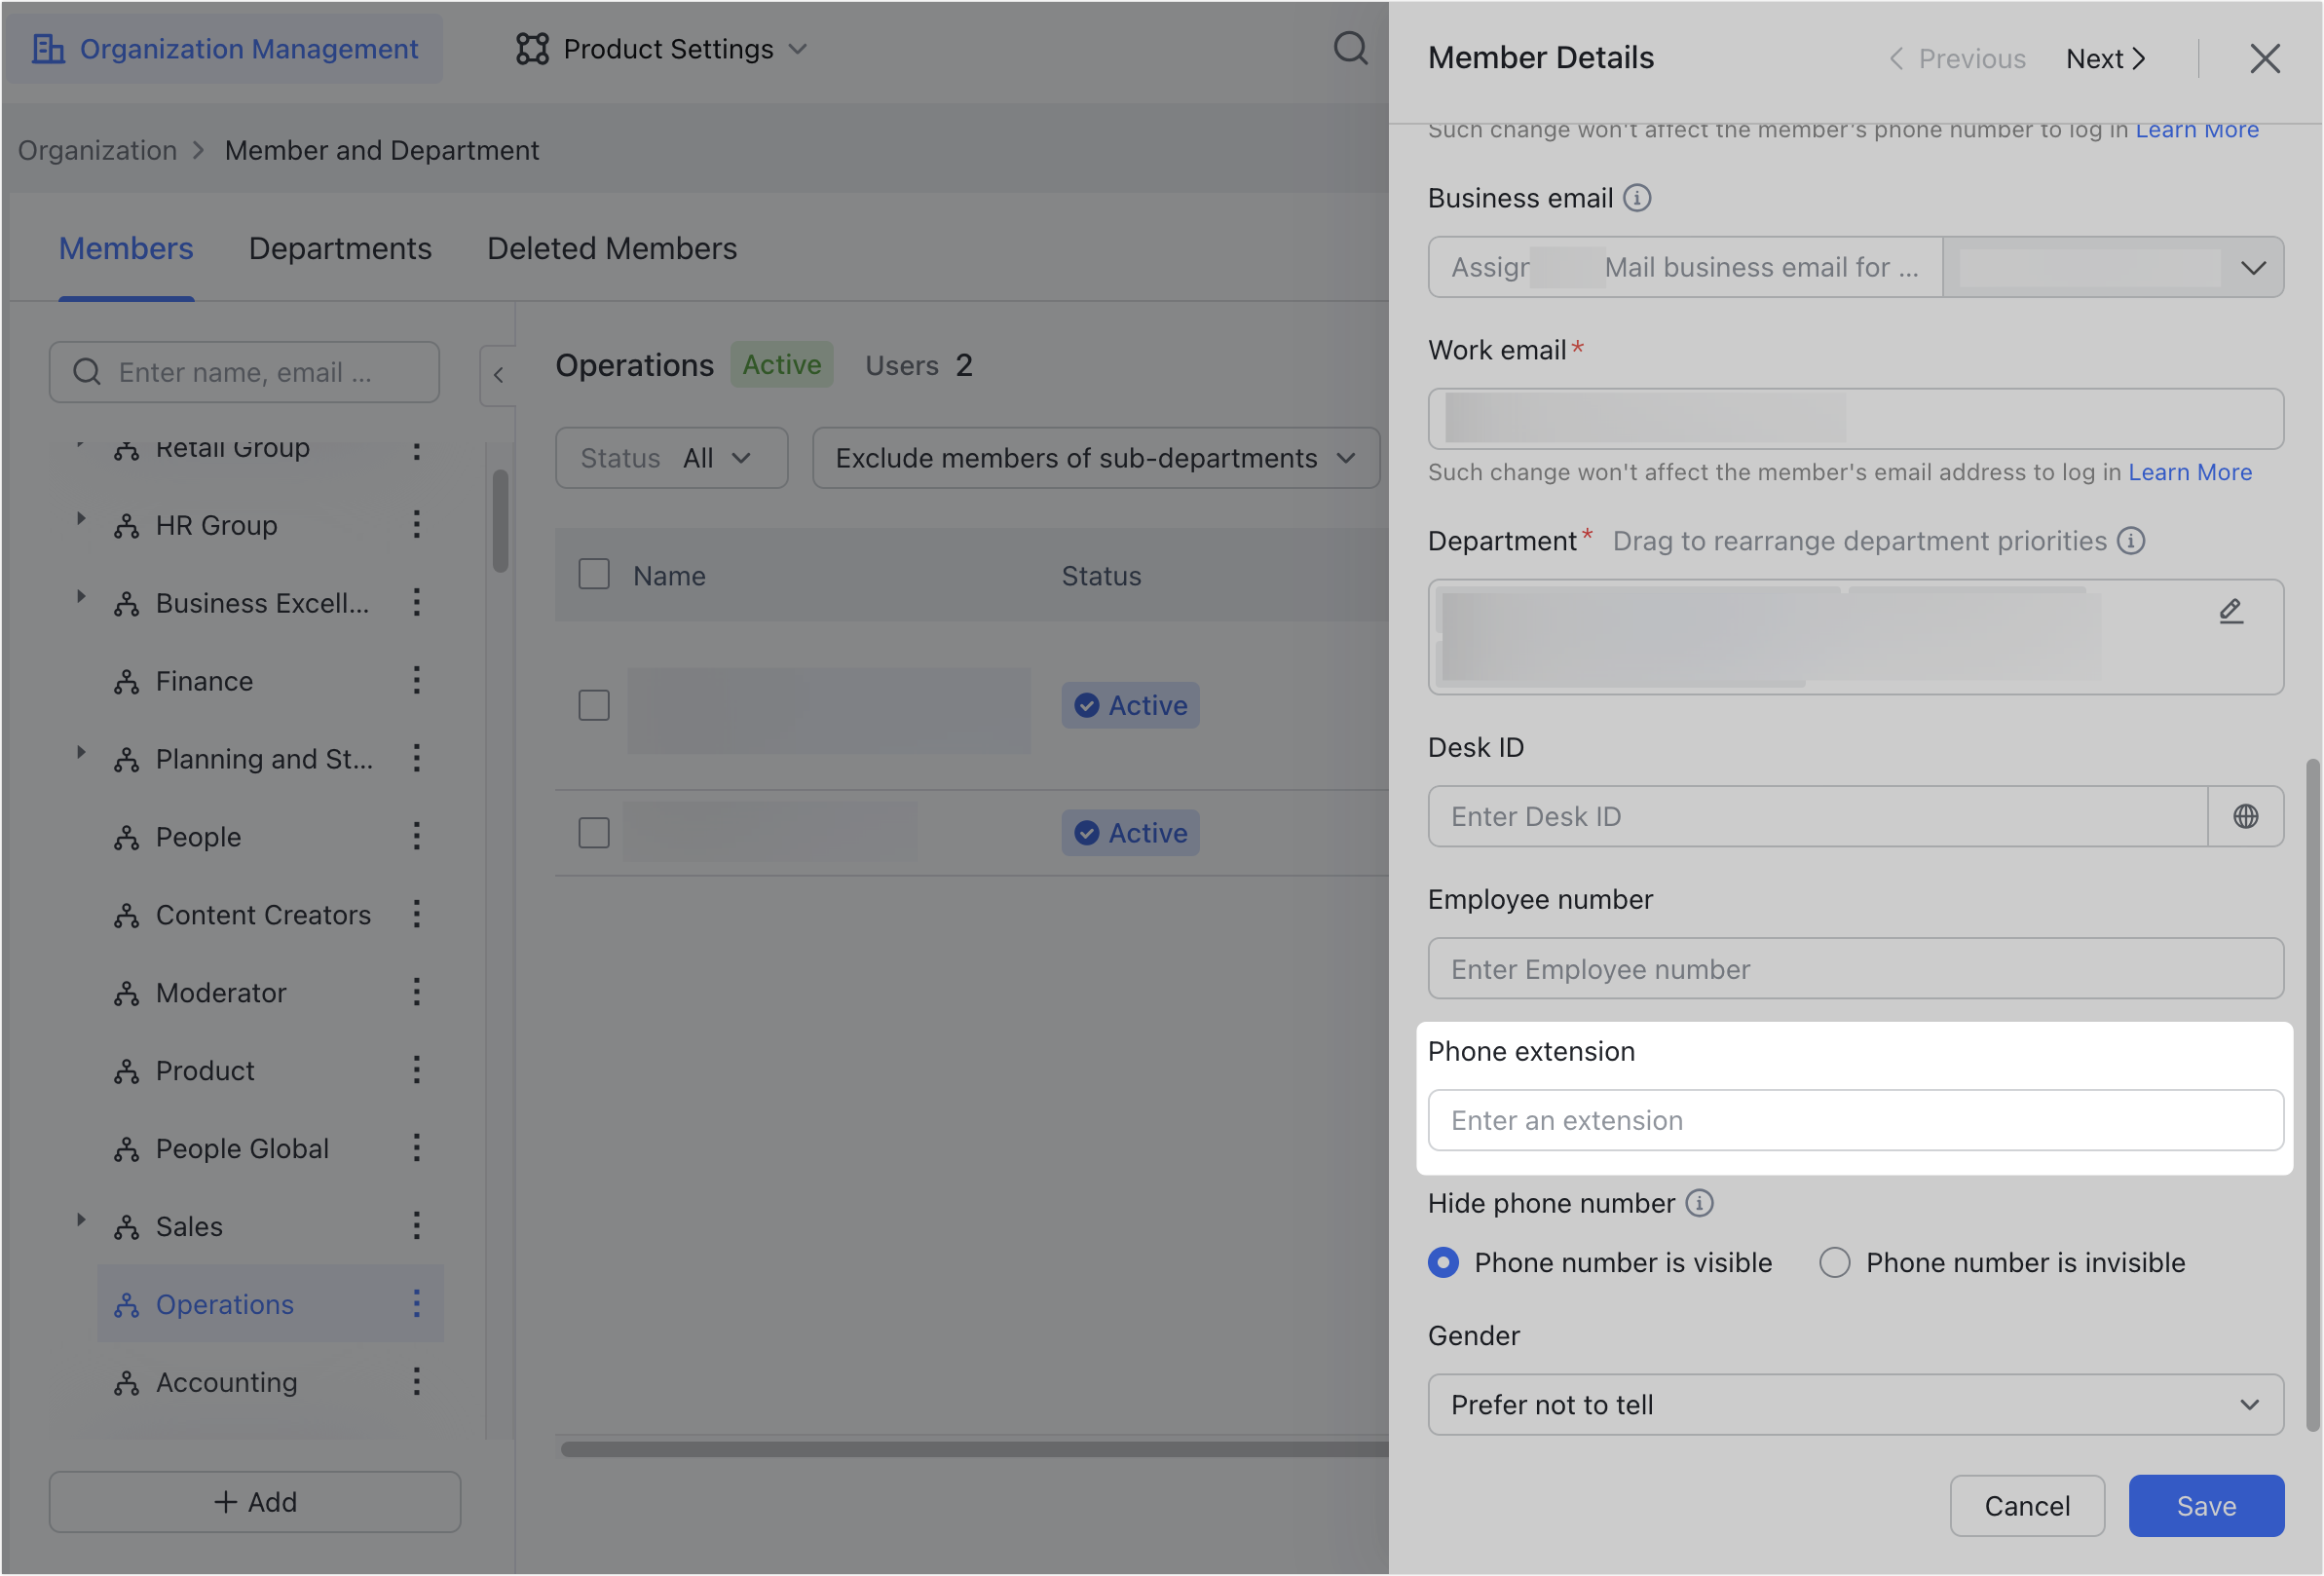Select the Phone number is invisible radio button
This screenshot has width=2324, height=1576.
1834,1262
